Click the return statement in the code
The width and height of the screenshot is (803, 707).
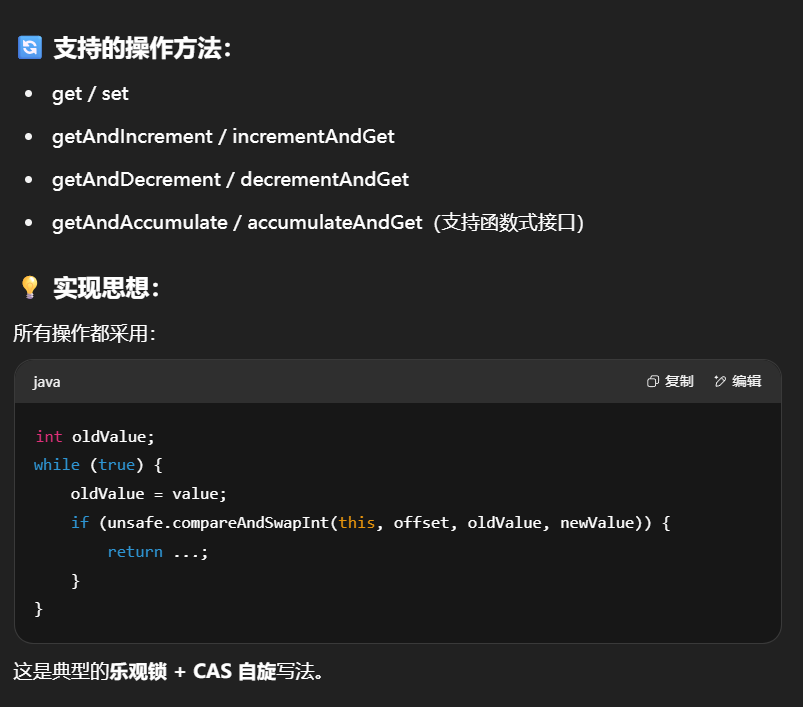coord(157,552)
